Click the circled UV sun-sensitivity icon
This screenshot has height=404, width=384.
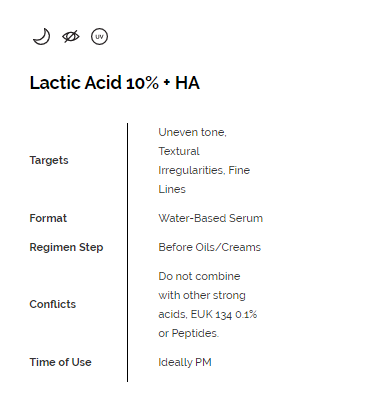click(99, 36)
